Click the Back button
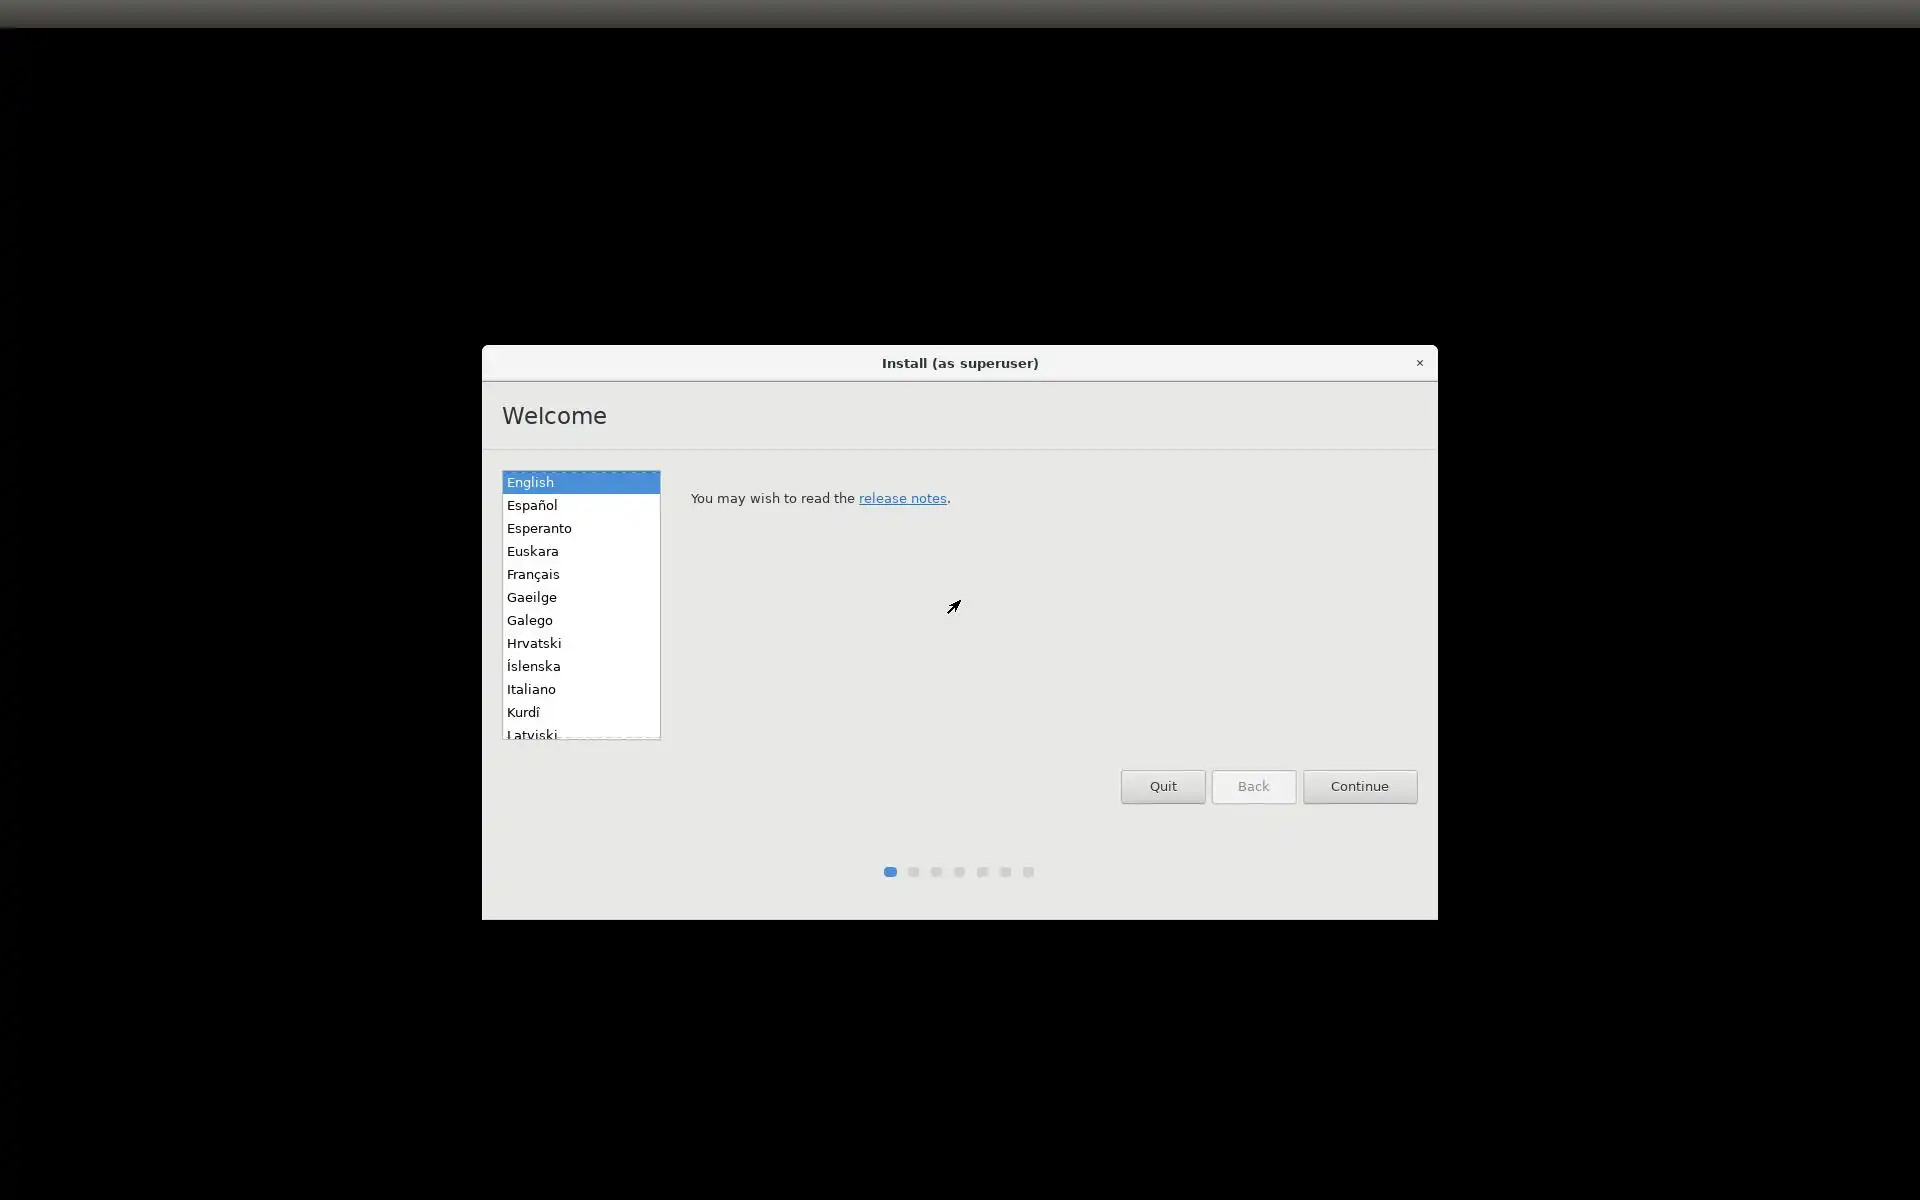 coord(1253,786)
